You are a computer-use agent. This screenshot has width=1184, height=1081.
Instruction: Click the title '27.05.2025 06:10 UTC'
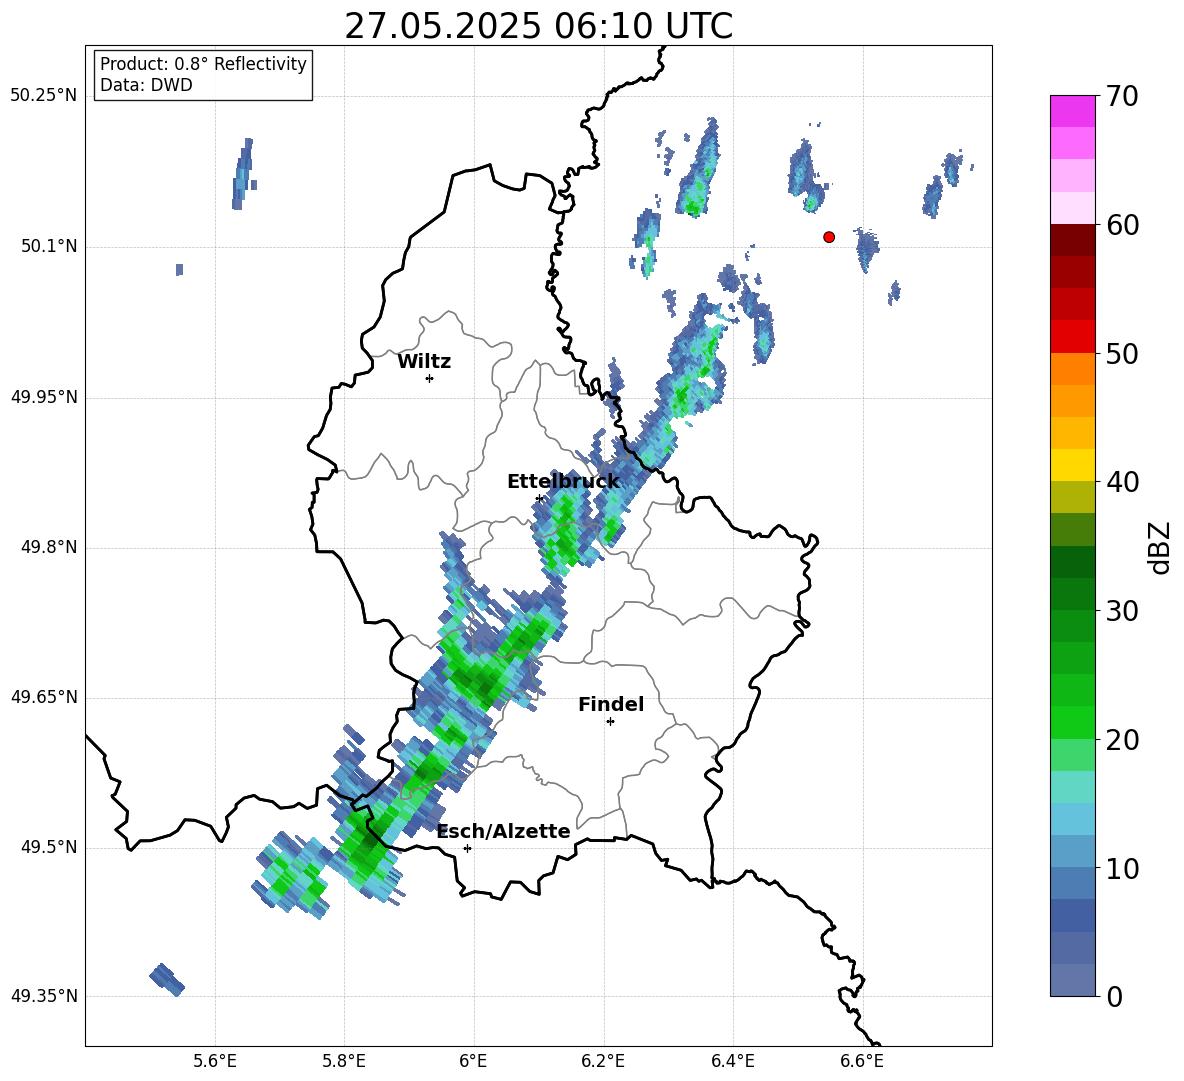pos(538,26)
